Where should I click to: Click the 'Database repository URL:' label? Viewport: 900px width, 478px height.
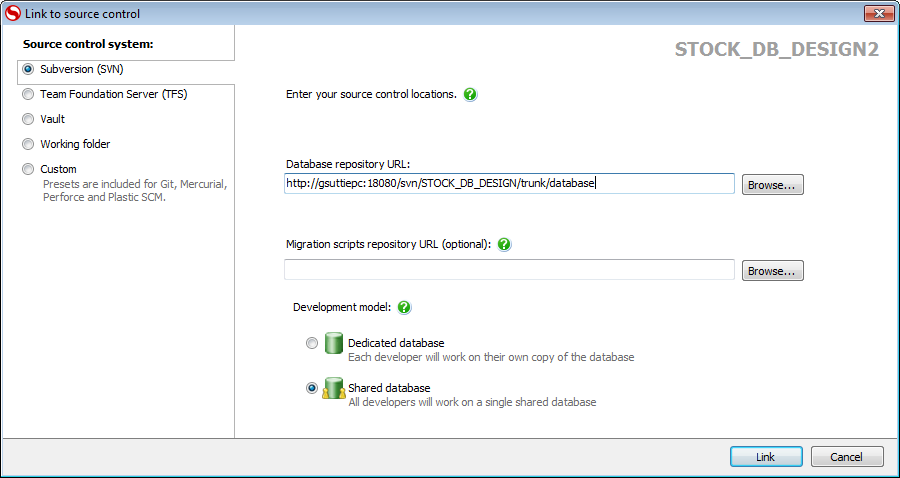click(x=348, y=164)
